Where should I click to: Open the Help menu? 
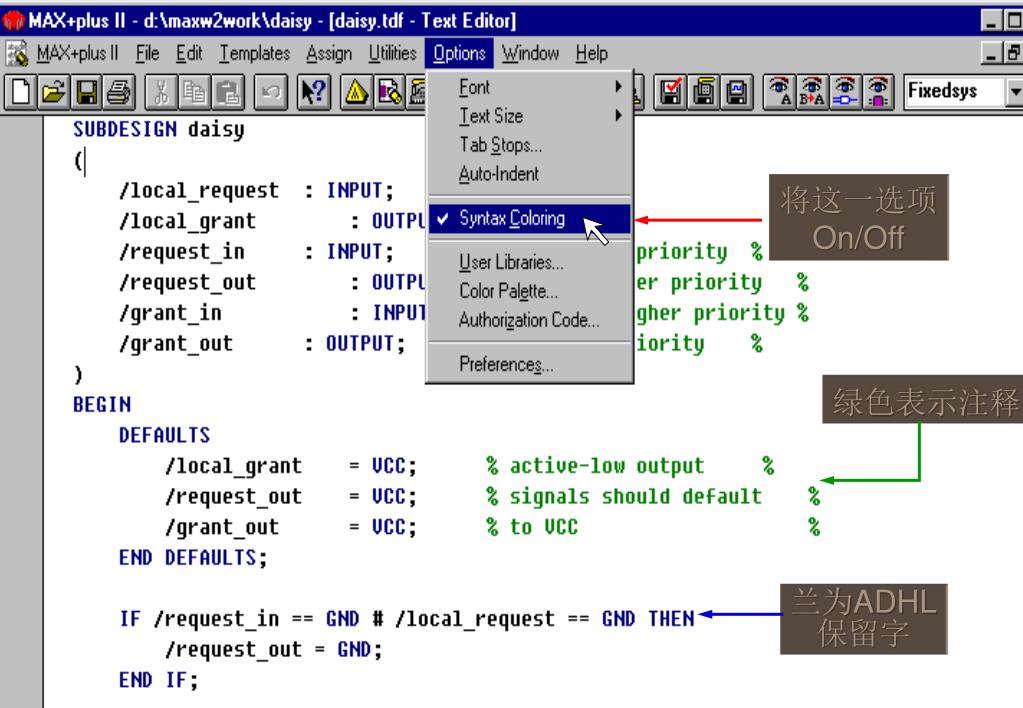tap(591, 54)
